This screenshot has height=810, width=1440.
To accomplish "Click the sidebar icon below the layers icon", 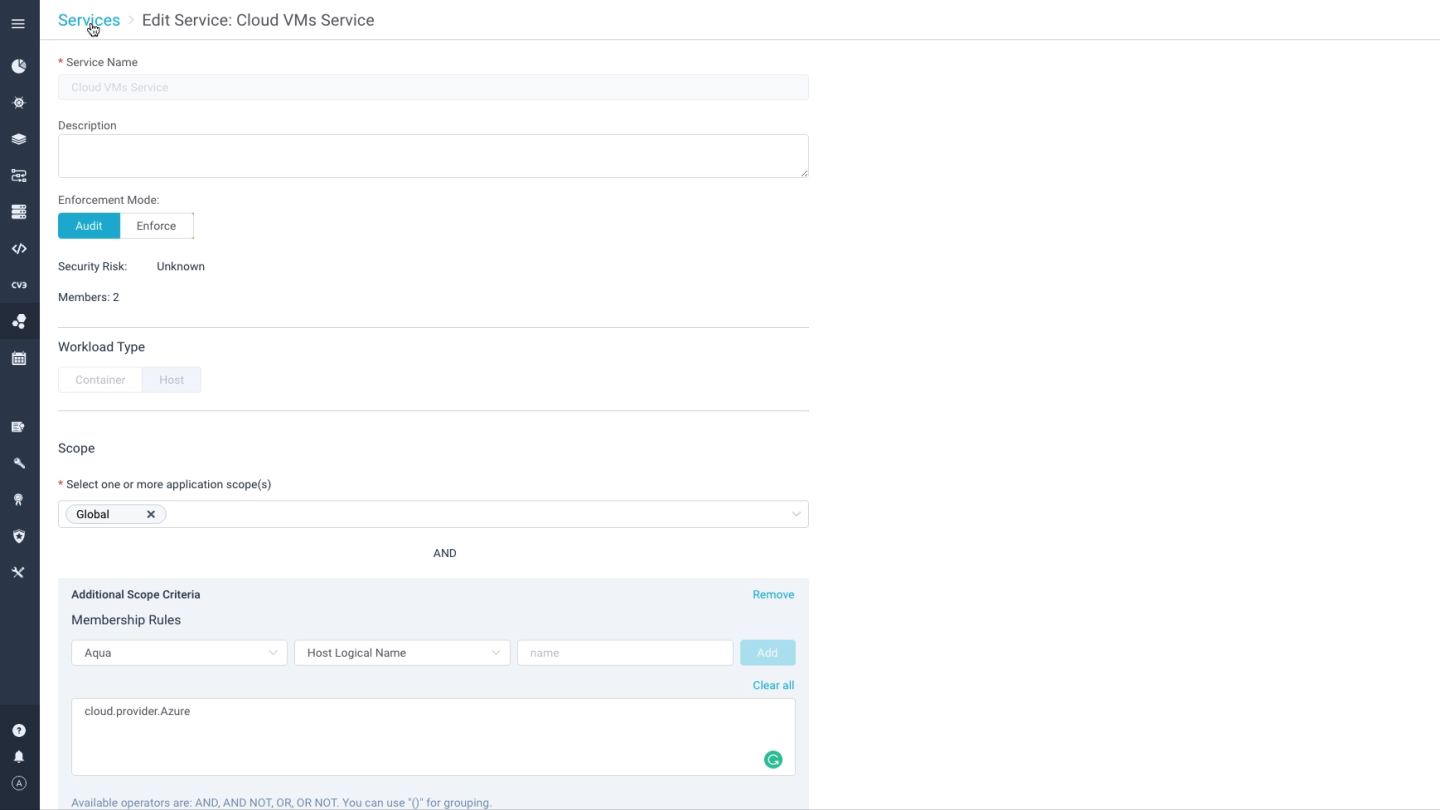I will point(18,176).
